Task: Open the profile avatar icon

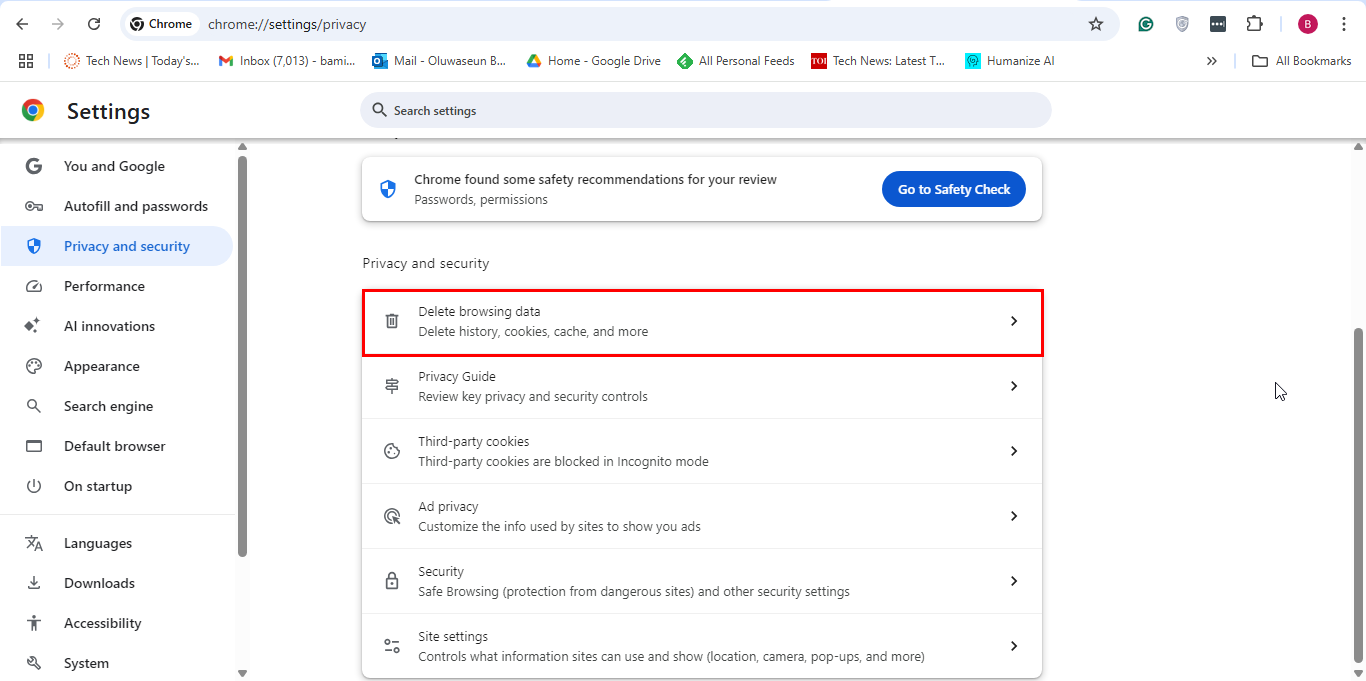Action: 1307,24
